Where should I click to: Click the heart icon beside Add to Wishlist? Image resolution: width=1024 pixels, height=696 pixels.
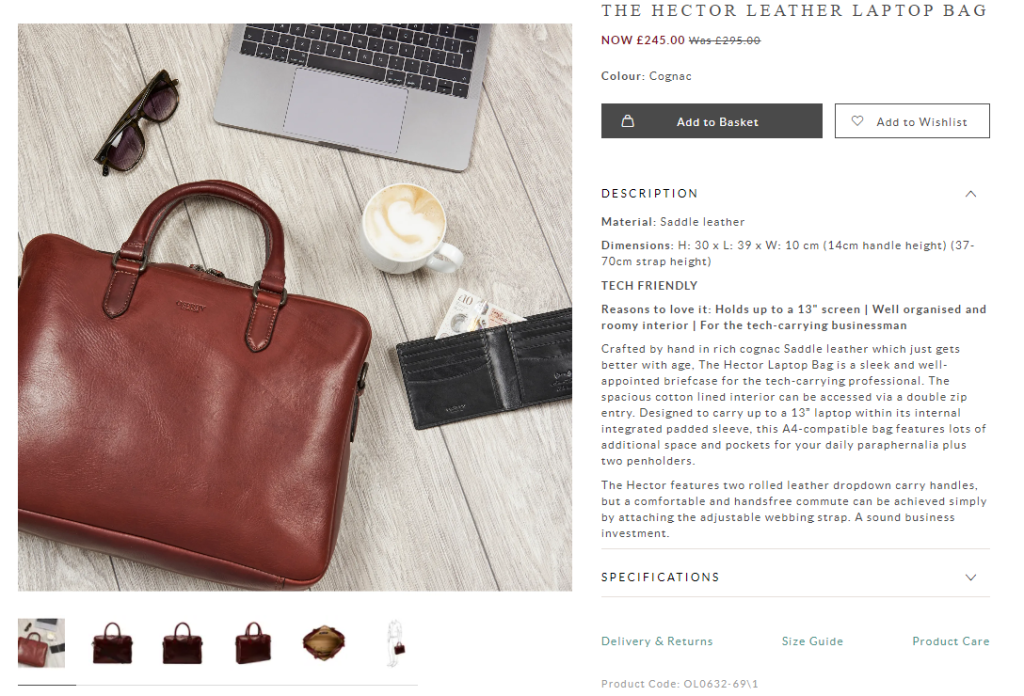pyautogui.click(x=857, y=121)
